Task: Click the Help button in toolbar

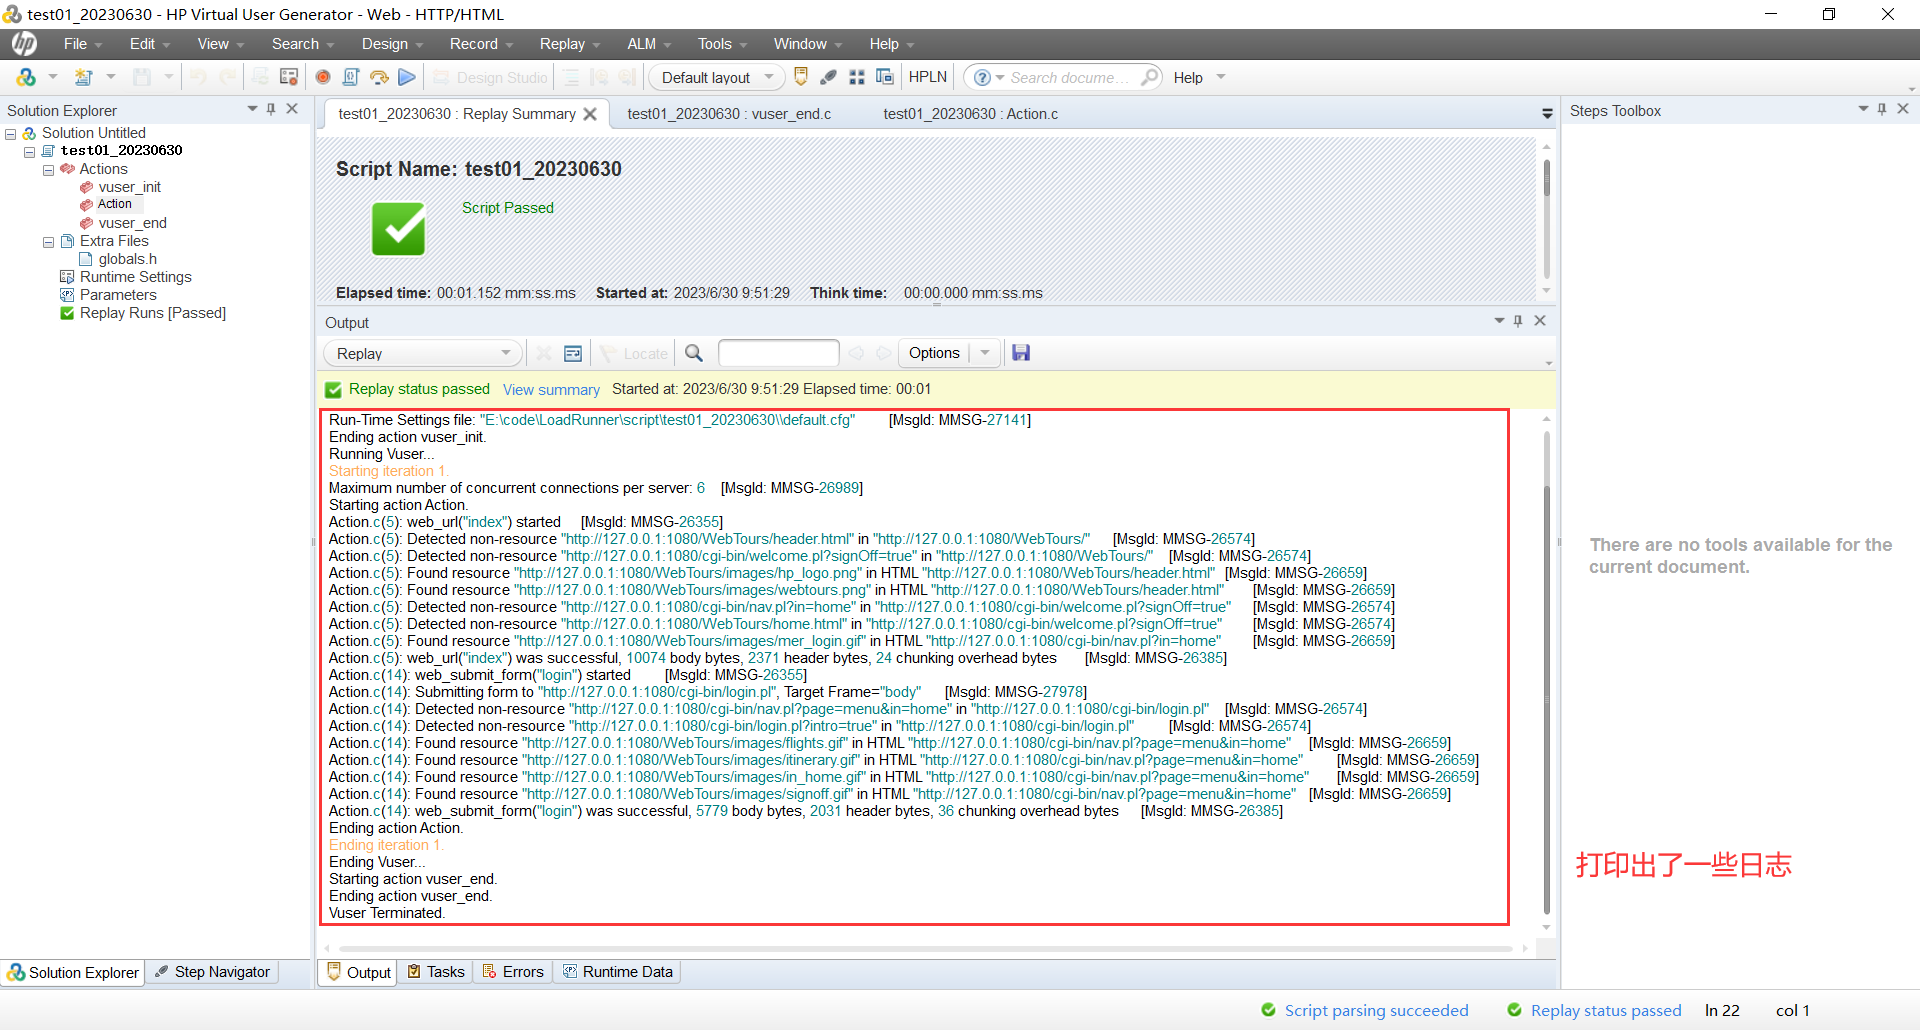Action: point(1188,78)
